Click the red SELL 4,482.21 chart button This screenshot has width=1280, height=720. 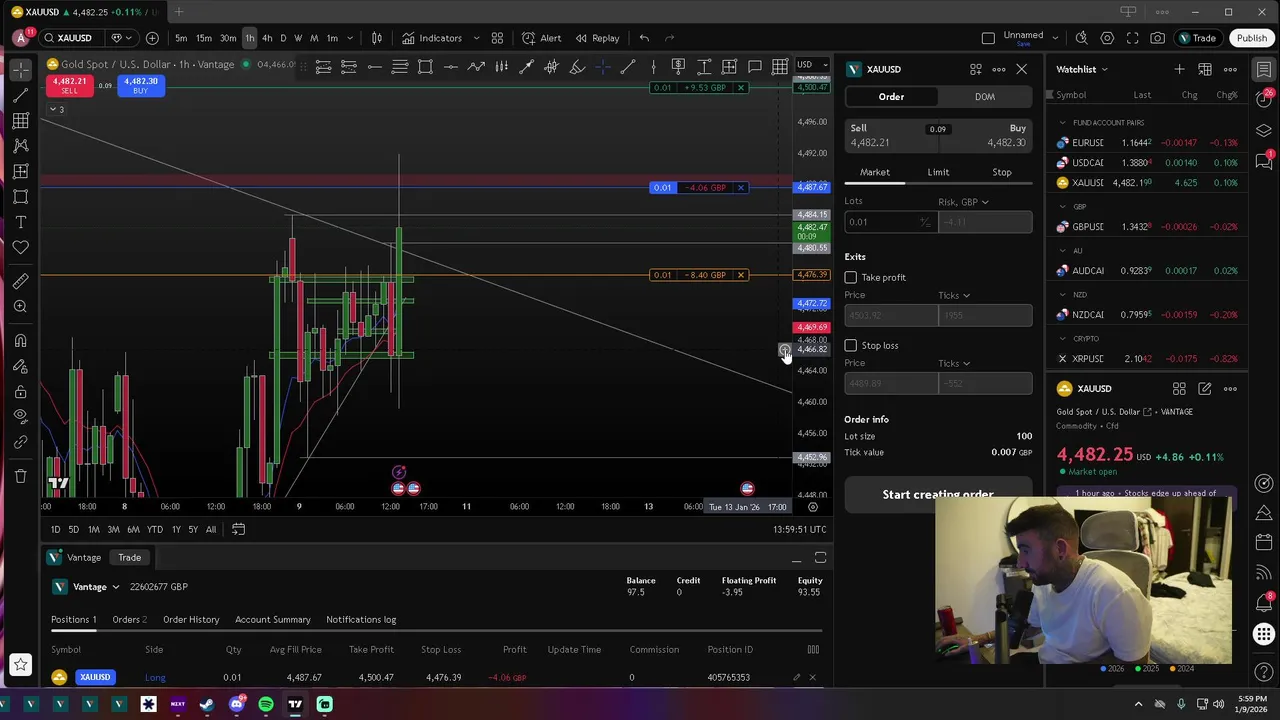click(x=69, y=86)
